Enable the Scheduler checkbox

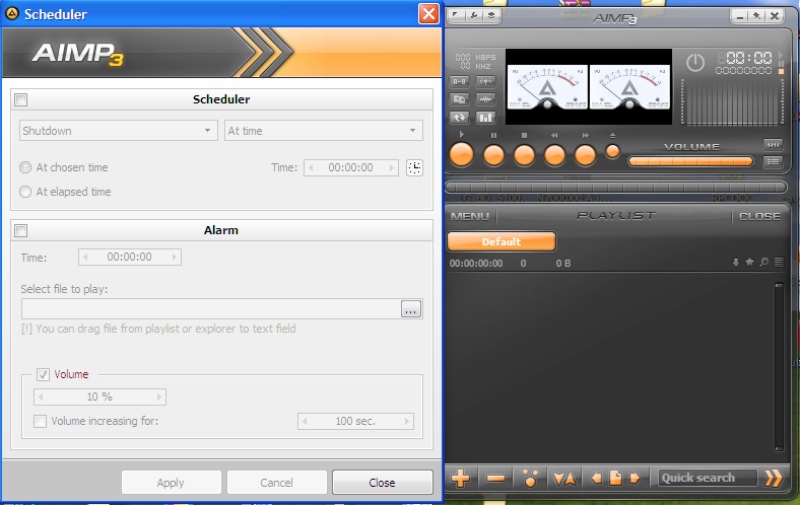21,99
